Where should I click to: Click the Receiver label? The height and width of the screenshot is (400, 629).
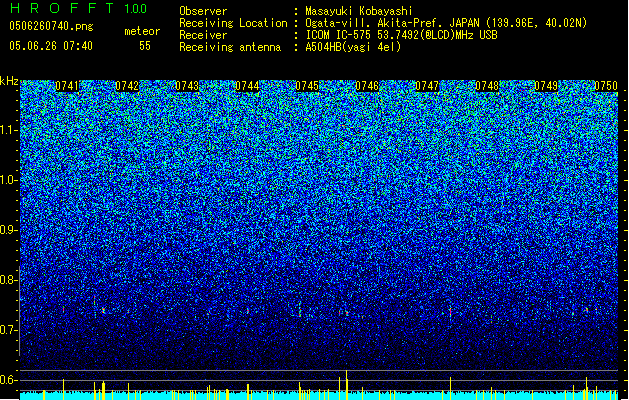(x=203, y=35)
